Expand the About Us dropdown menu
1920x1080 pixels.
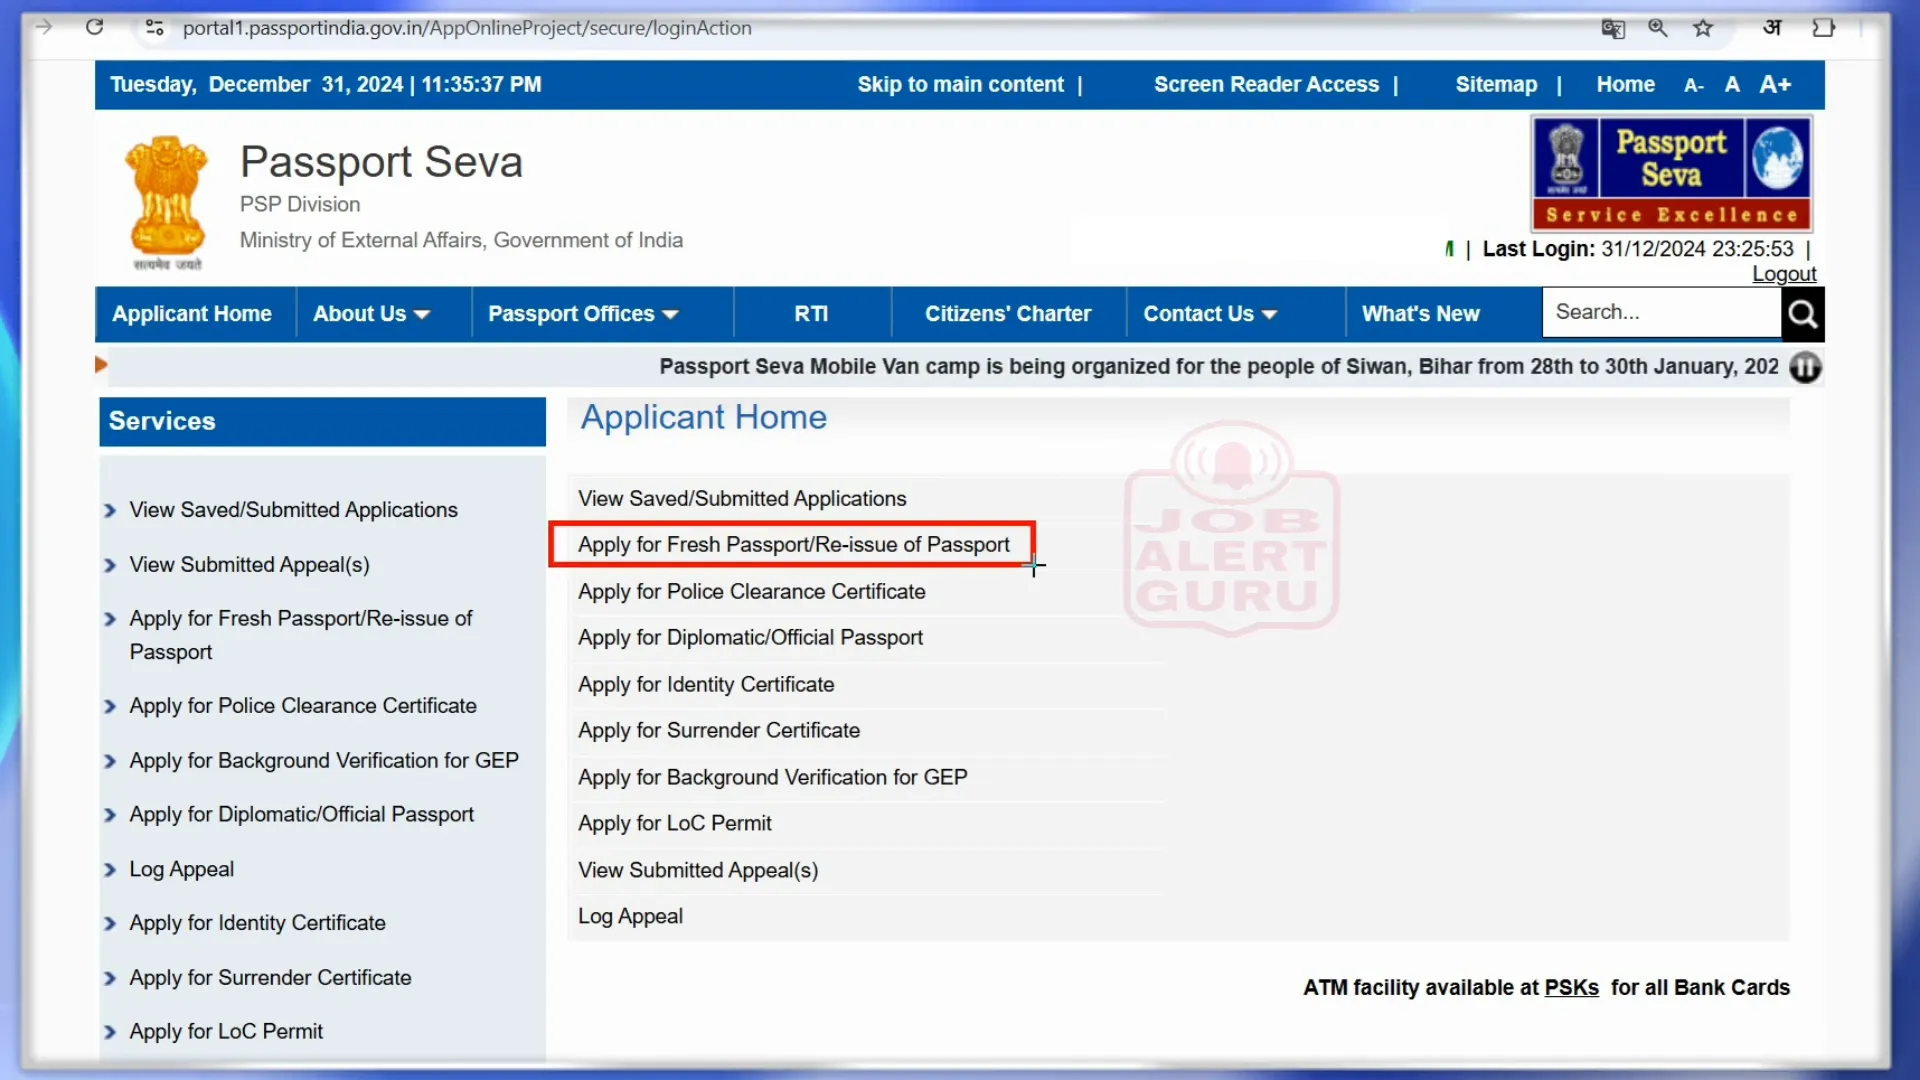click(x=371, y=314)
